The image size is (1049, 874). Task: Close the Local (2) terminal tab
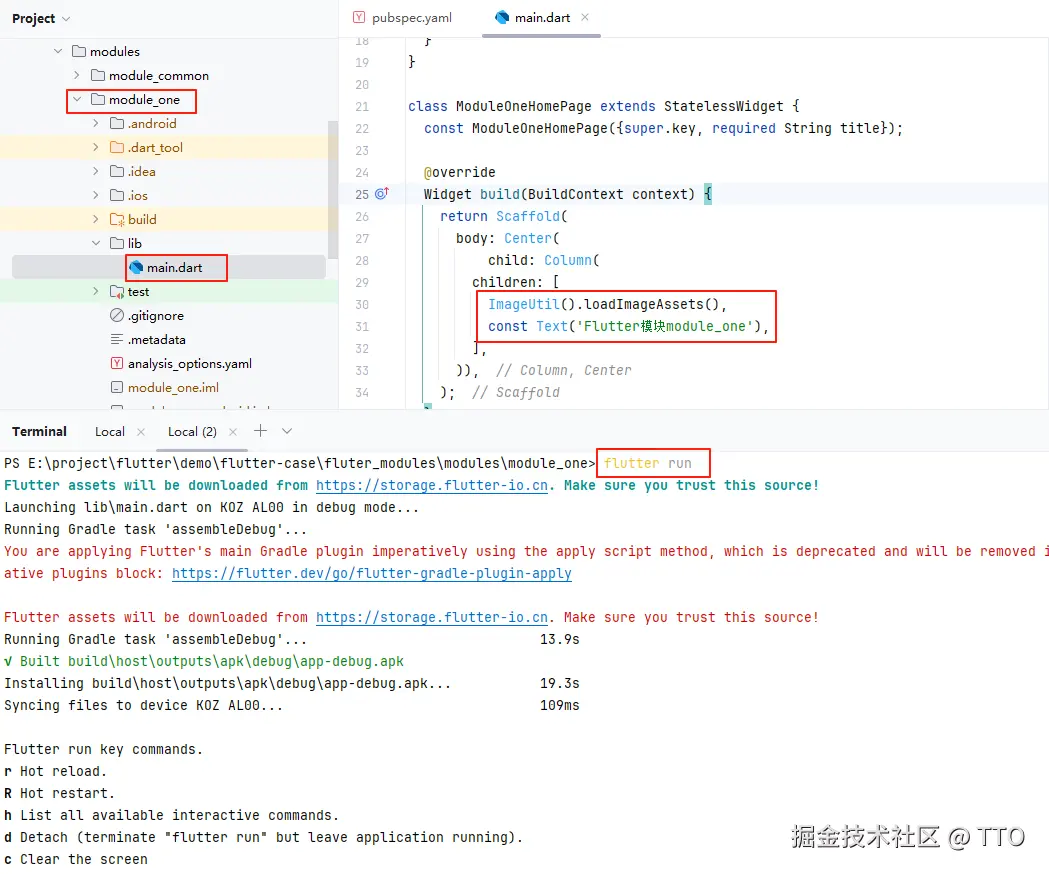click(x=233, y=432)
